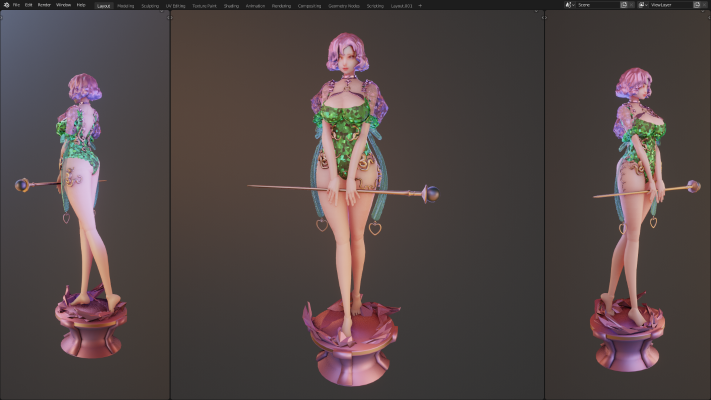Image resolution: width=711 pixels, height=400 pixels.
Task: Open the File menu
Action: pos(16,5)
